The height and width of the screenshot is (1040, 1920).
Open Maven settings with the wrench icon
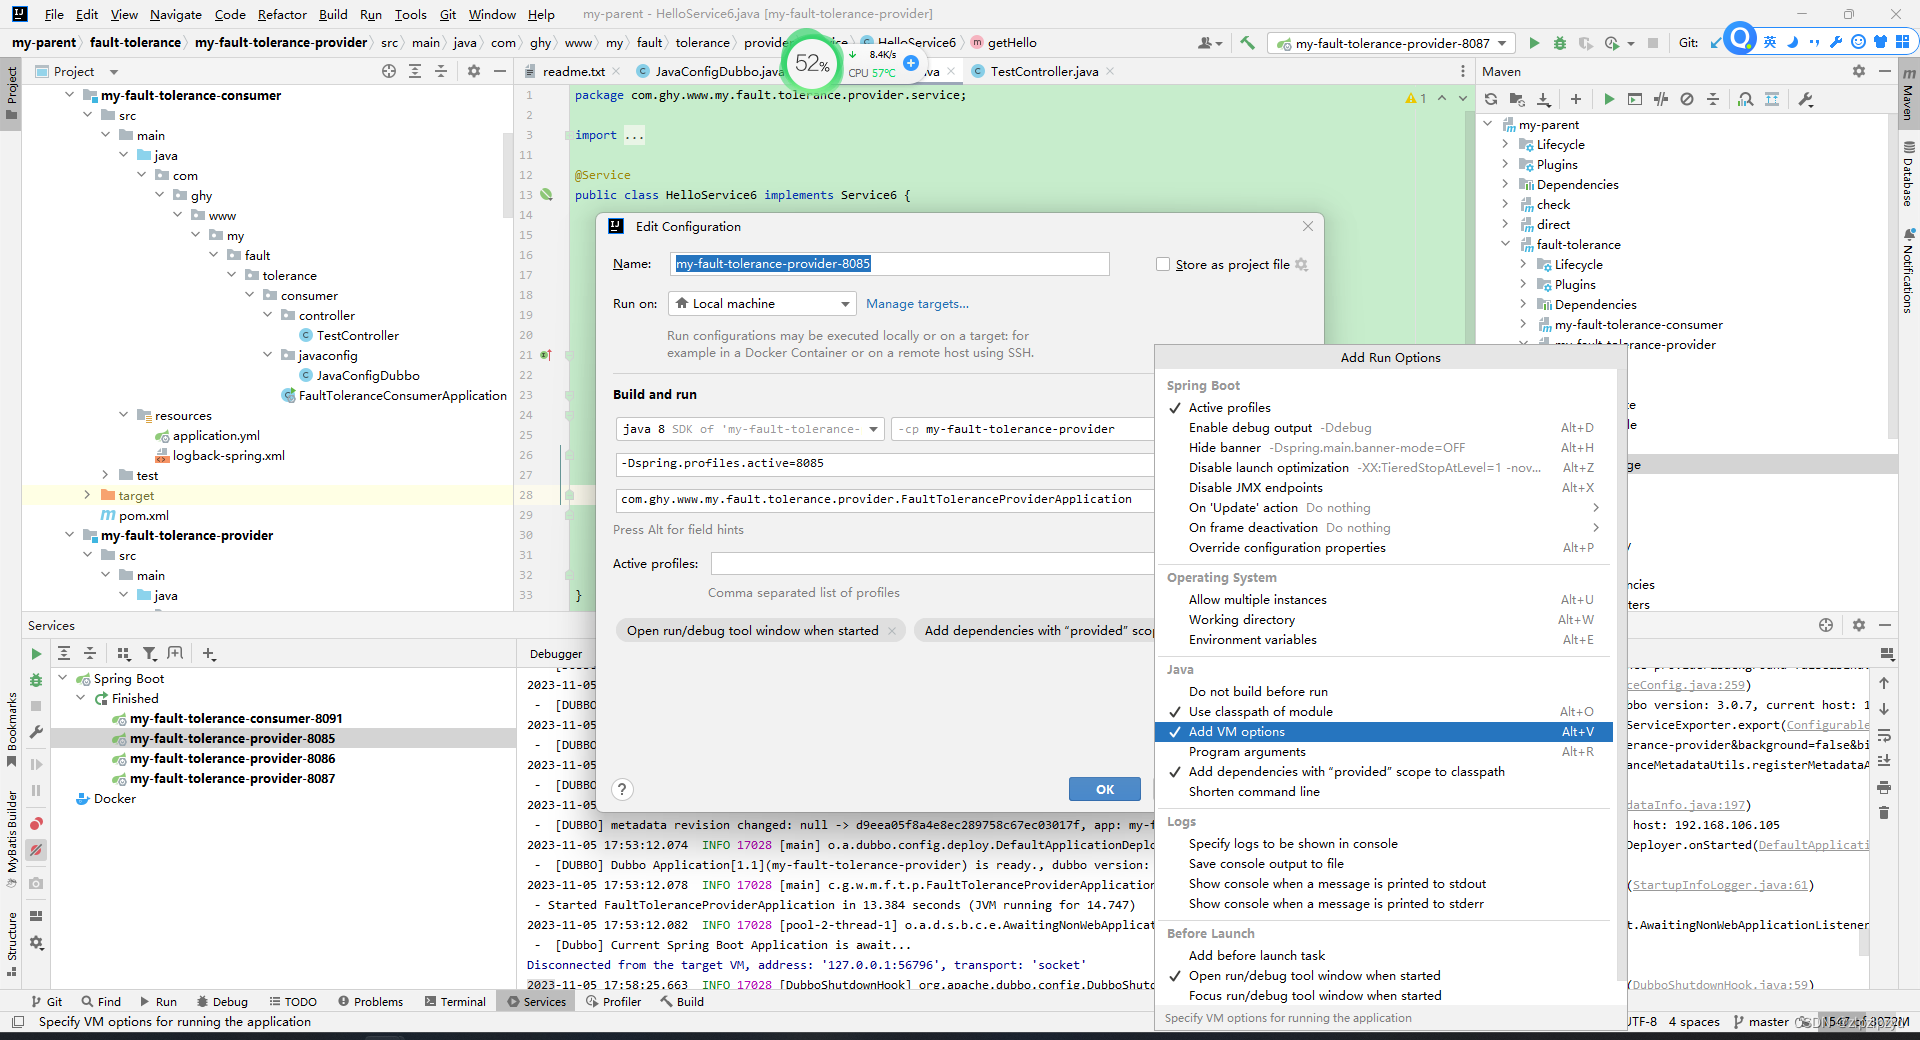pyautogui.click(x=1807, y=99)
